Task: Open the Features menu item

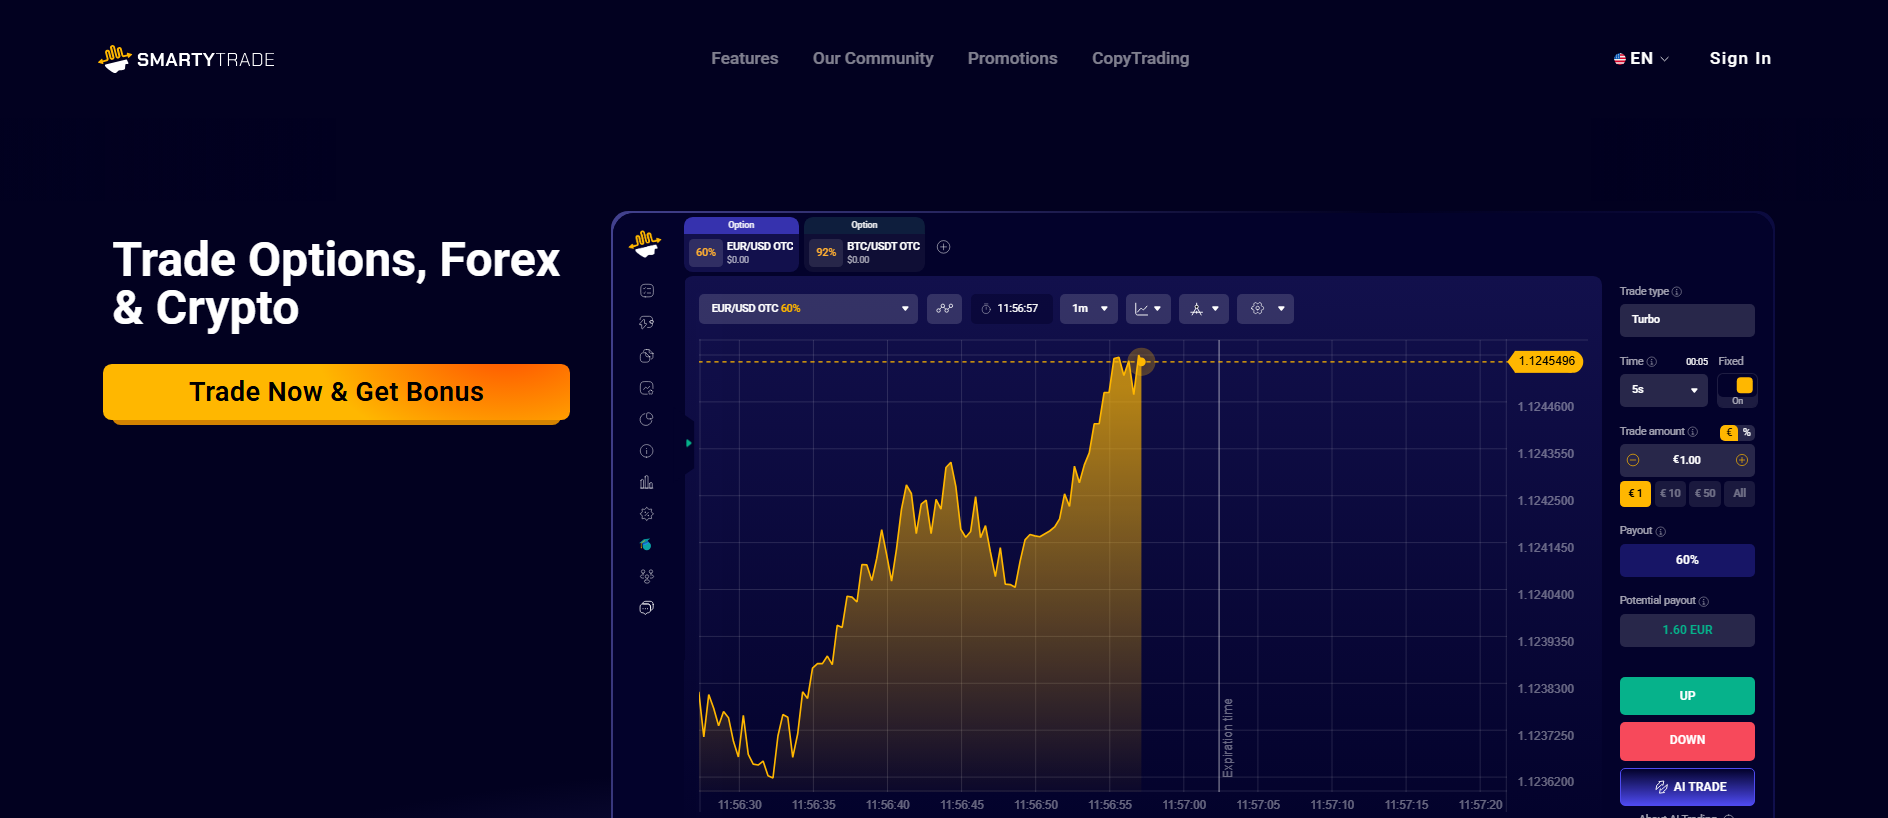Action: click(x=745, y=59)
